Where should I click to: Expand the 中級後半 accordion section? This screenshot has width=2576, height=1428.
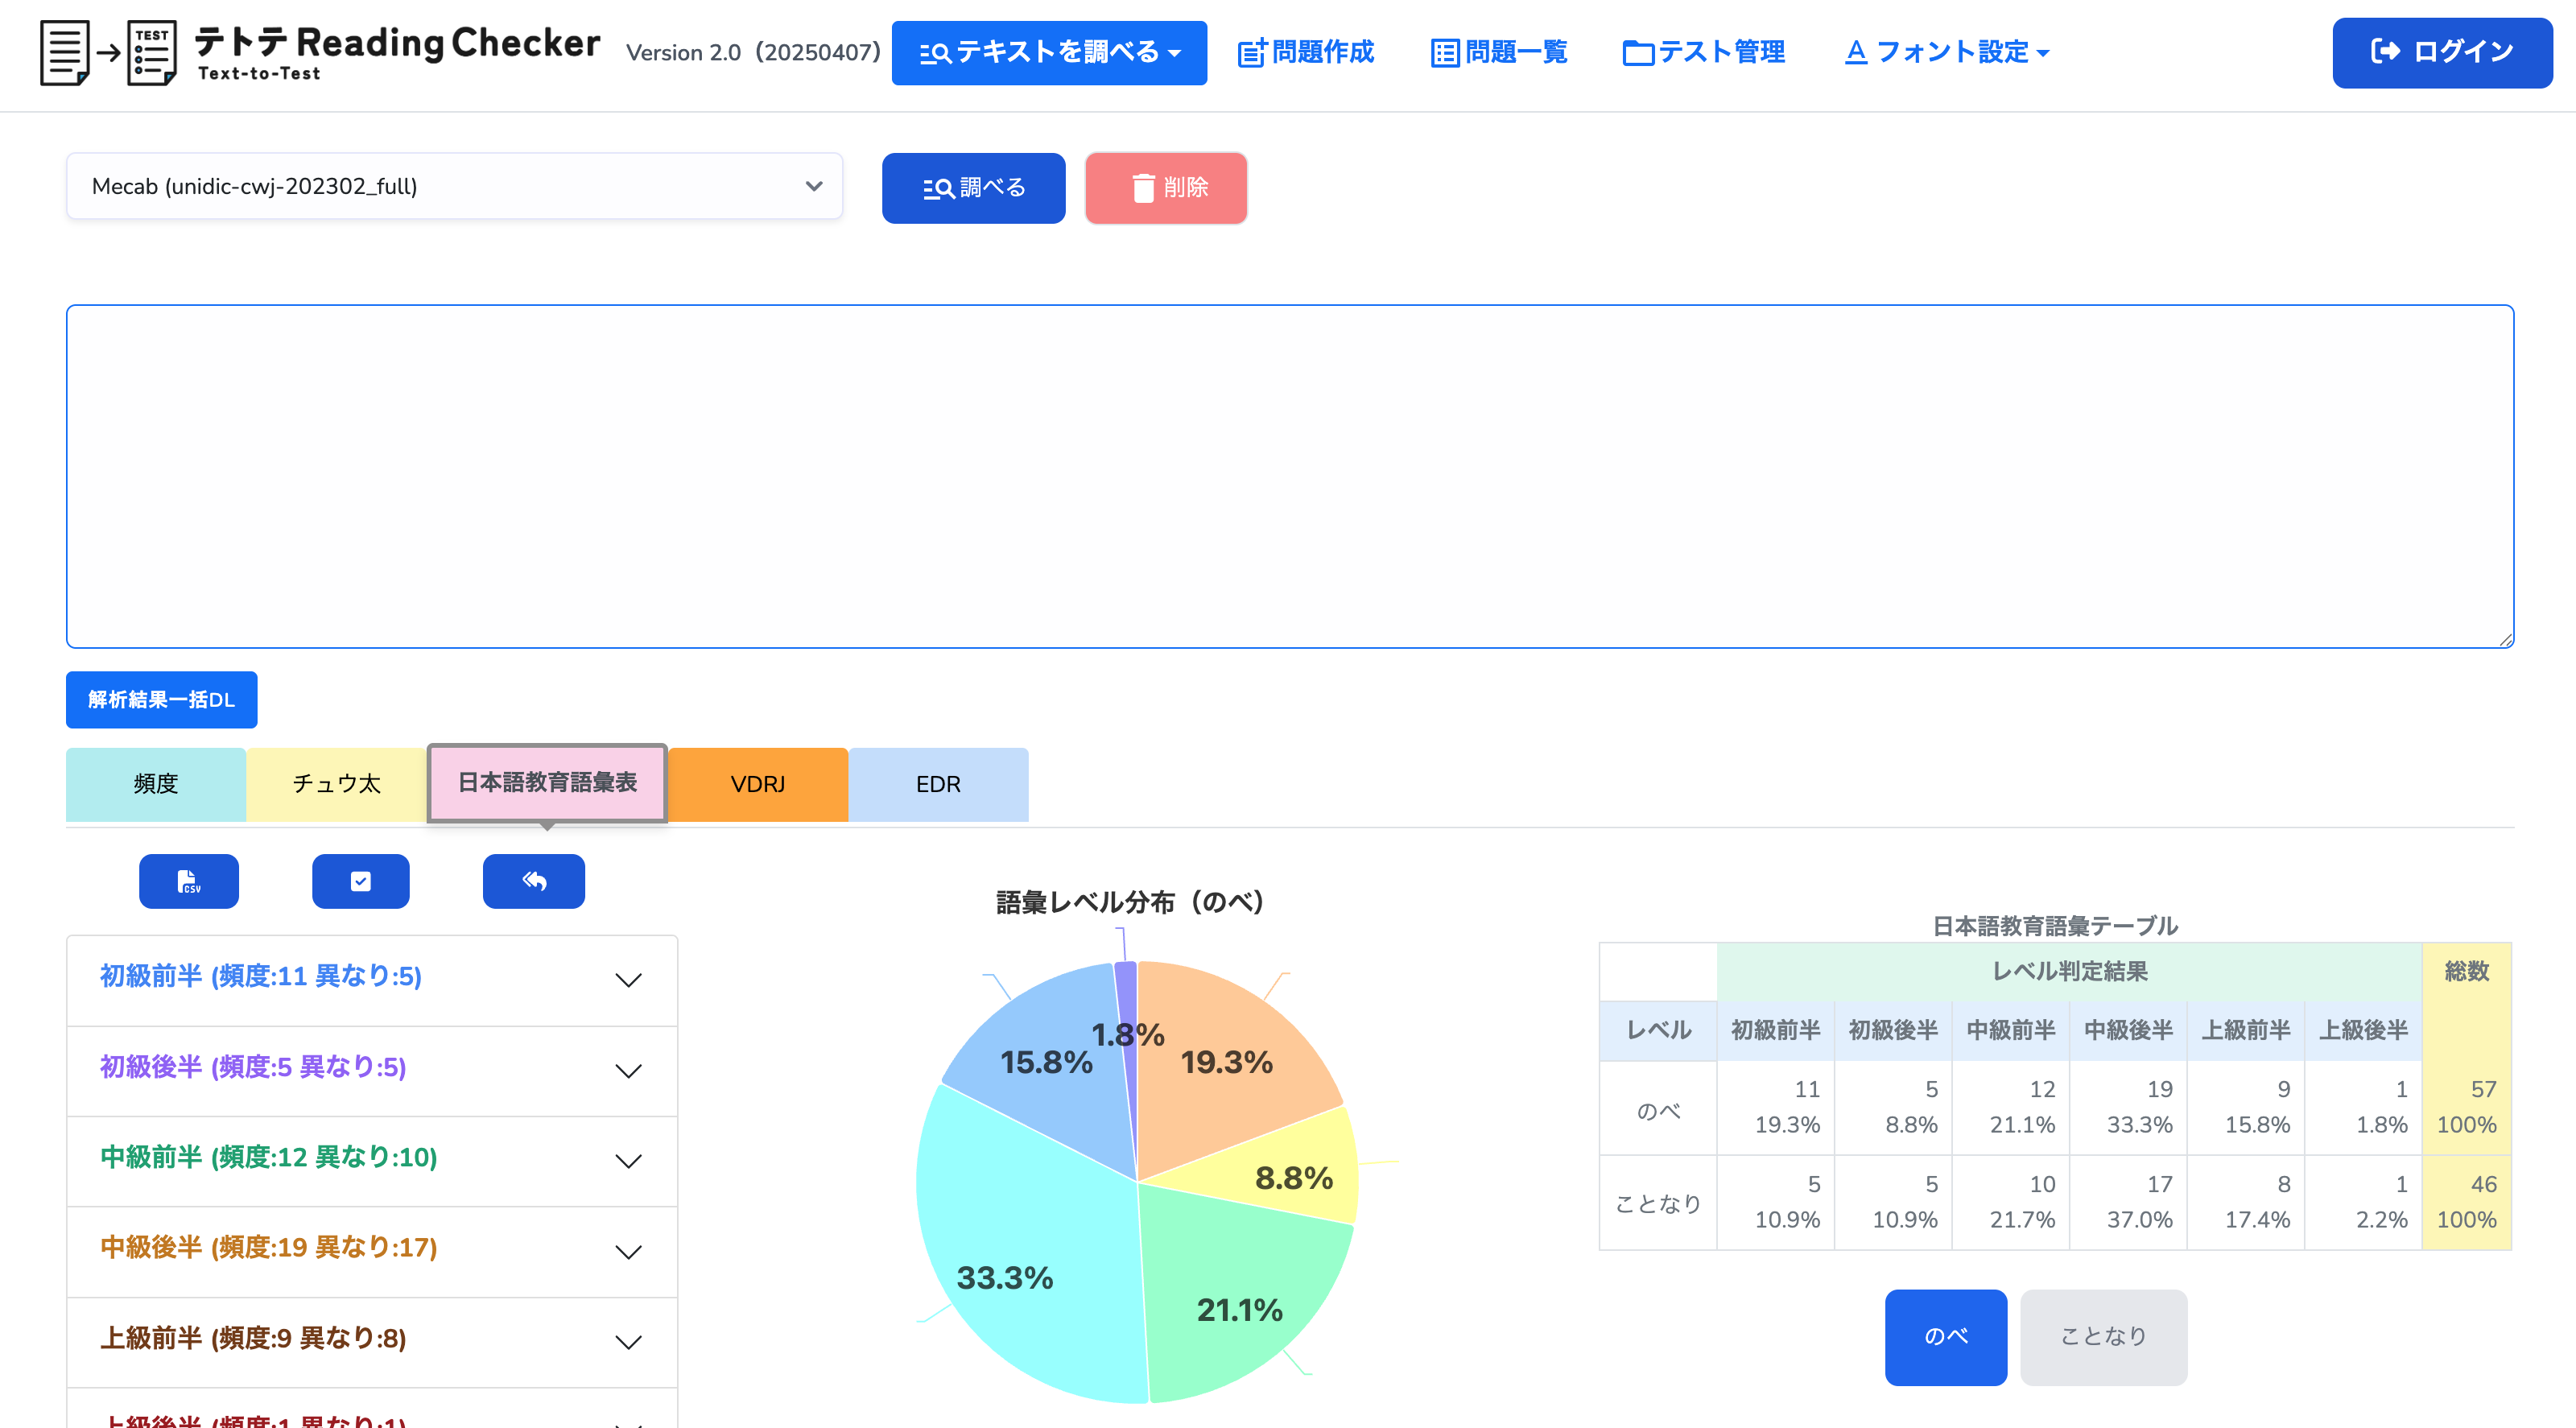click(x=372, y=1250)
